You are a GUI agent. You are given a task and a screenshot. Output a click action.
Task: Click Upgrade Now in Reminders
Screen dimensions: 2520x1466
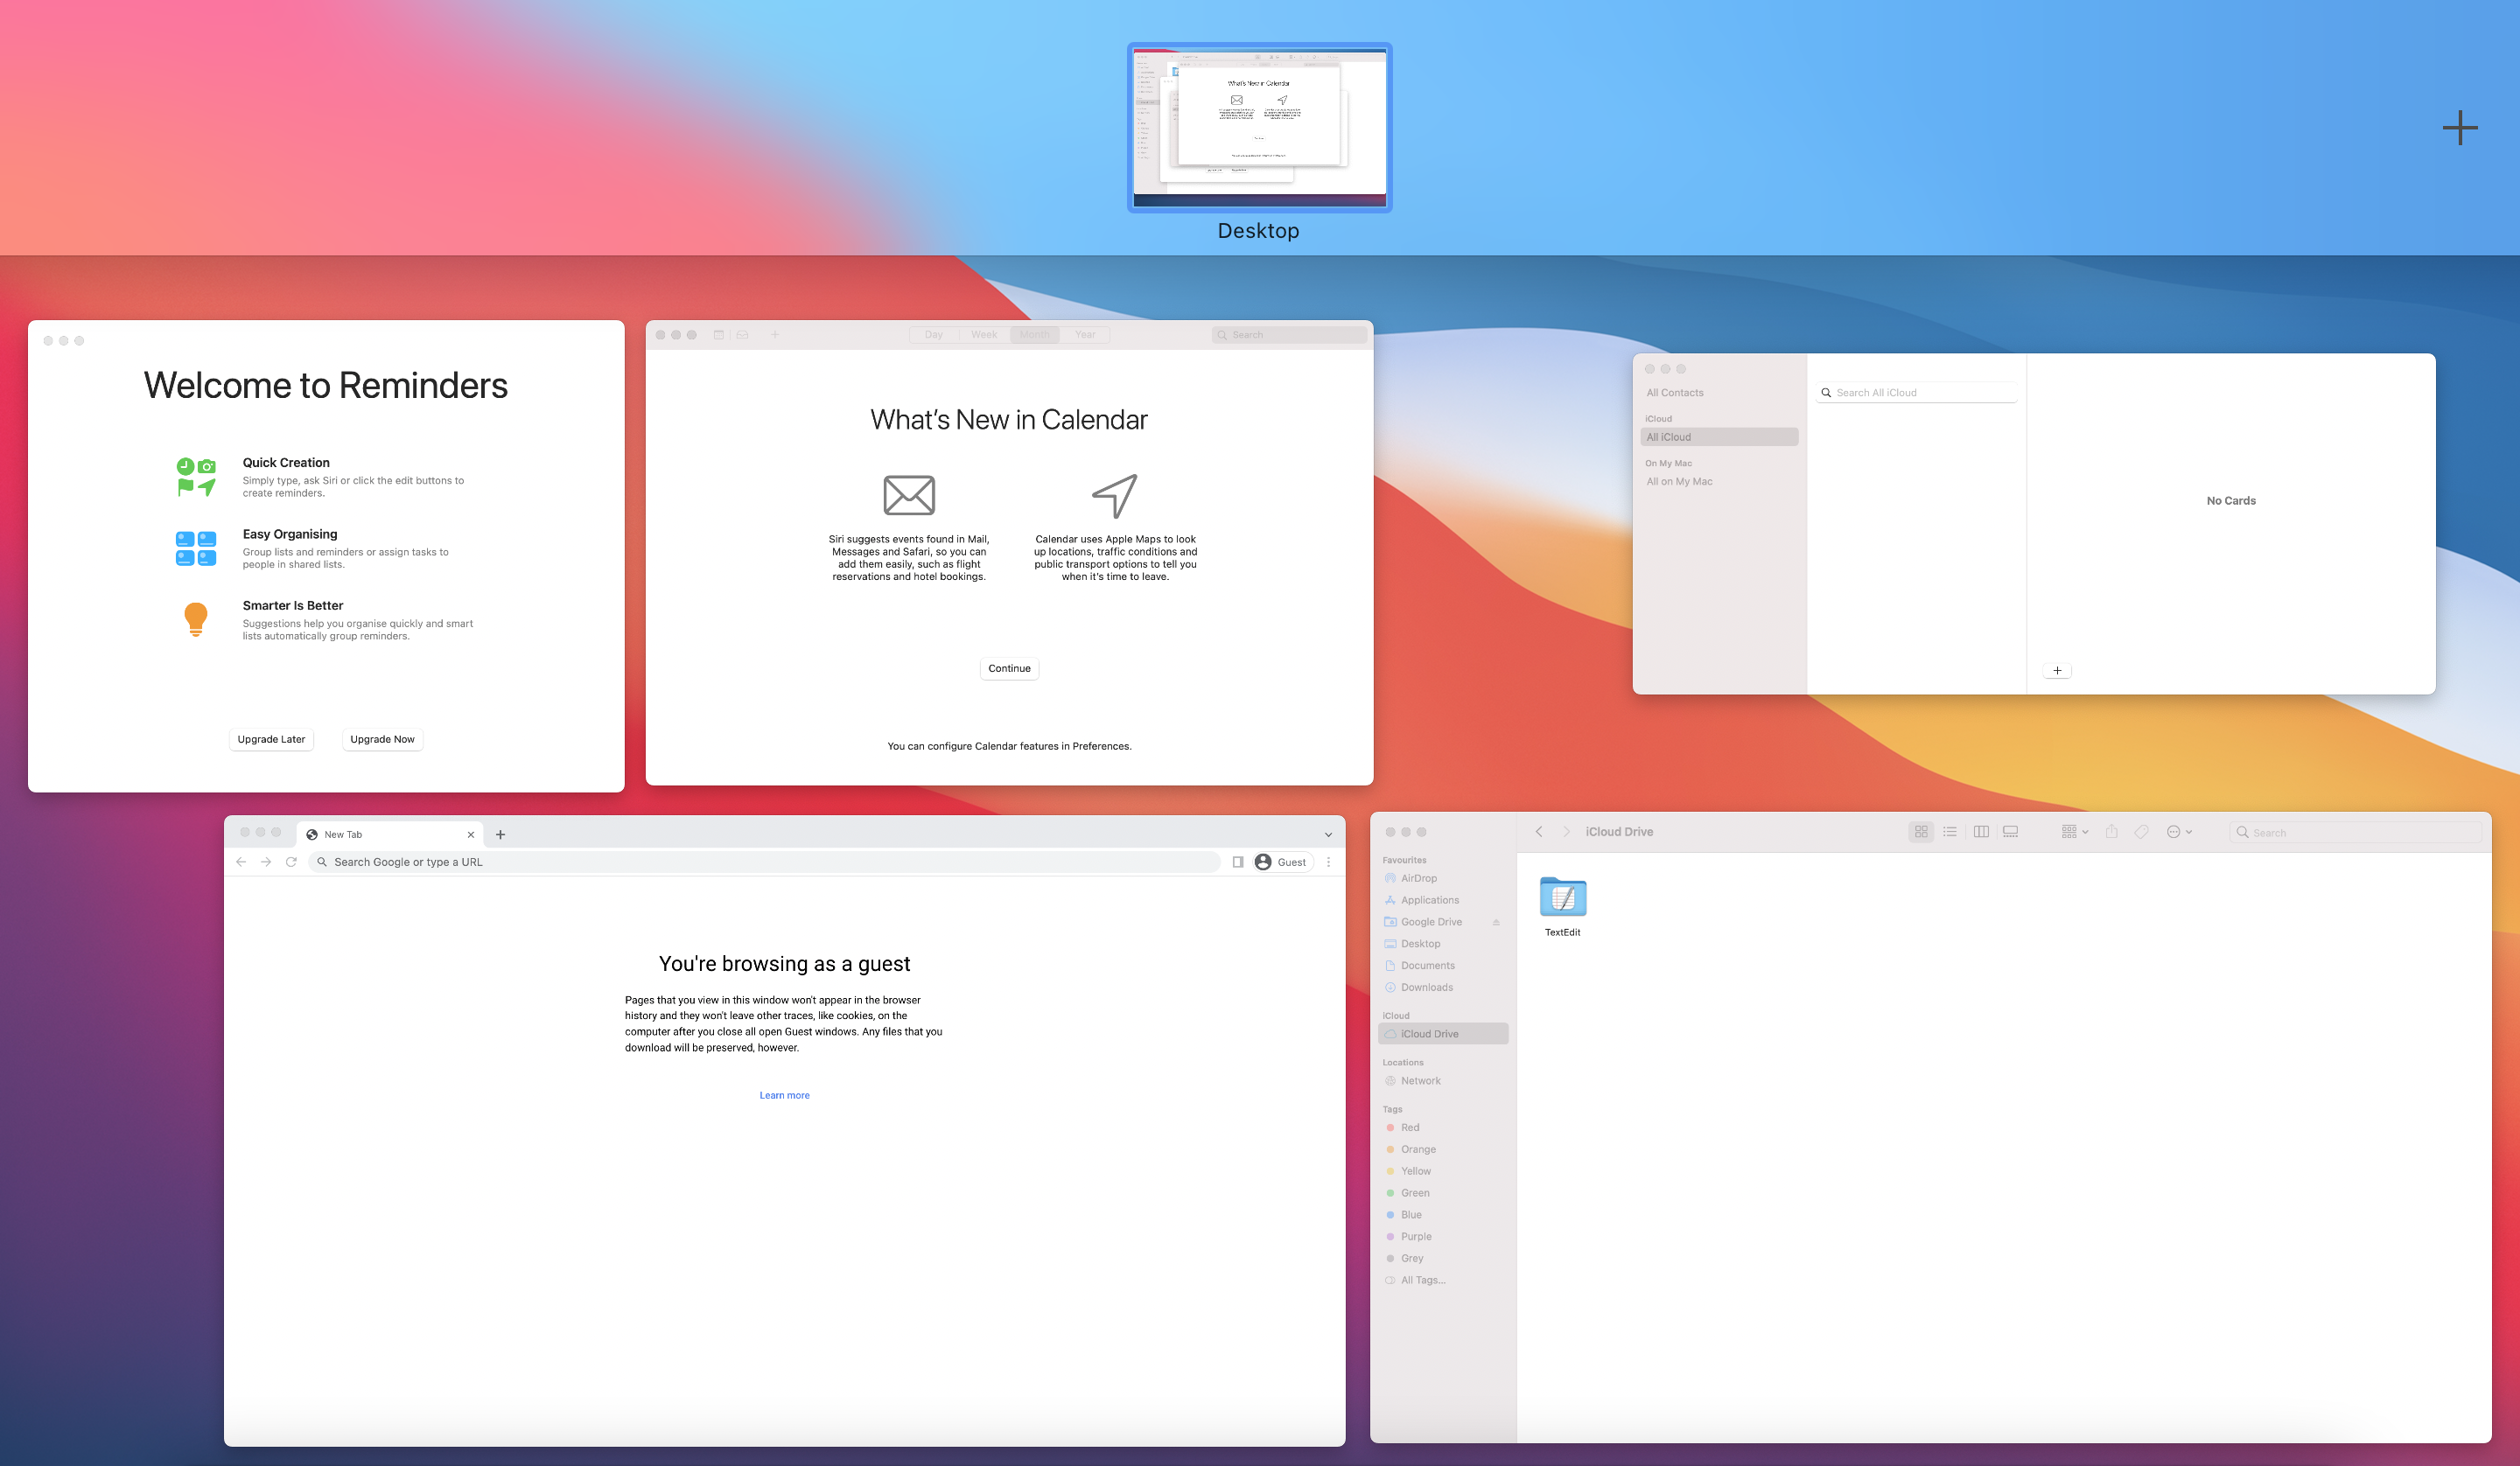382,740
